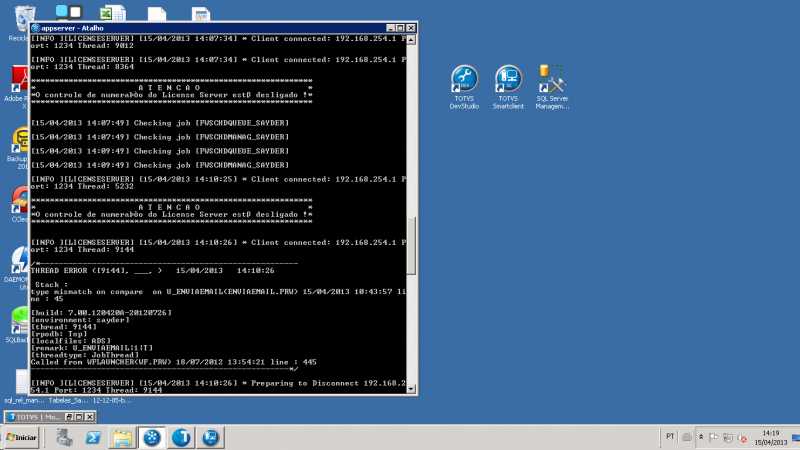Open the TOTVS Smartclient desktop shortcut
Screen dimensions: 800x450
click(x=508, y=87)
